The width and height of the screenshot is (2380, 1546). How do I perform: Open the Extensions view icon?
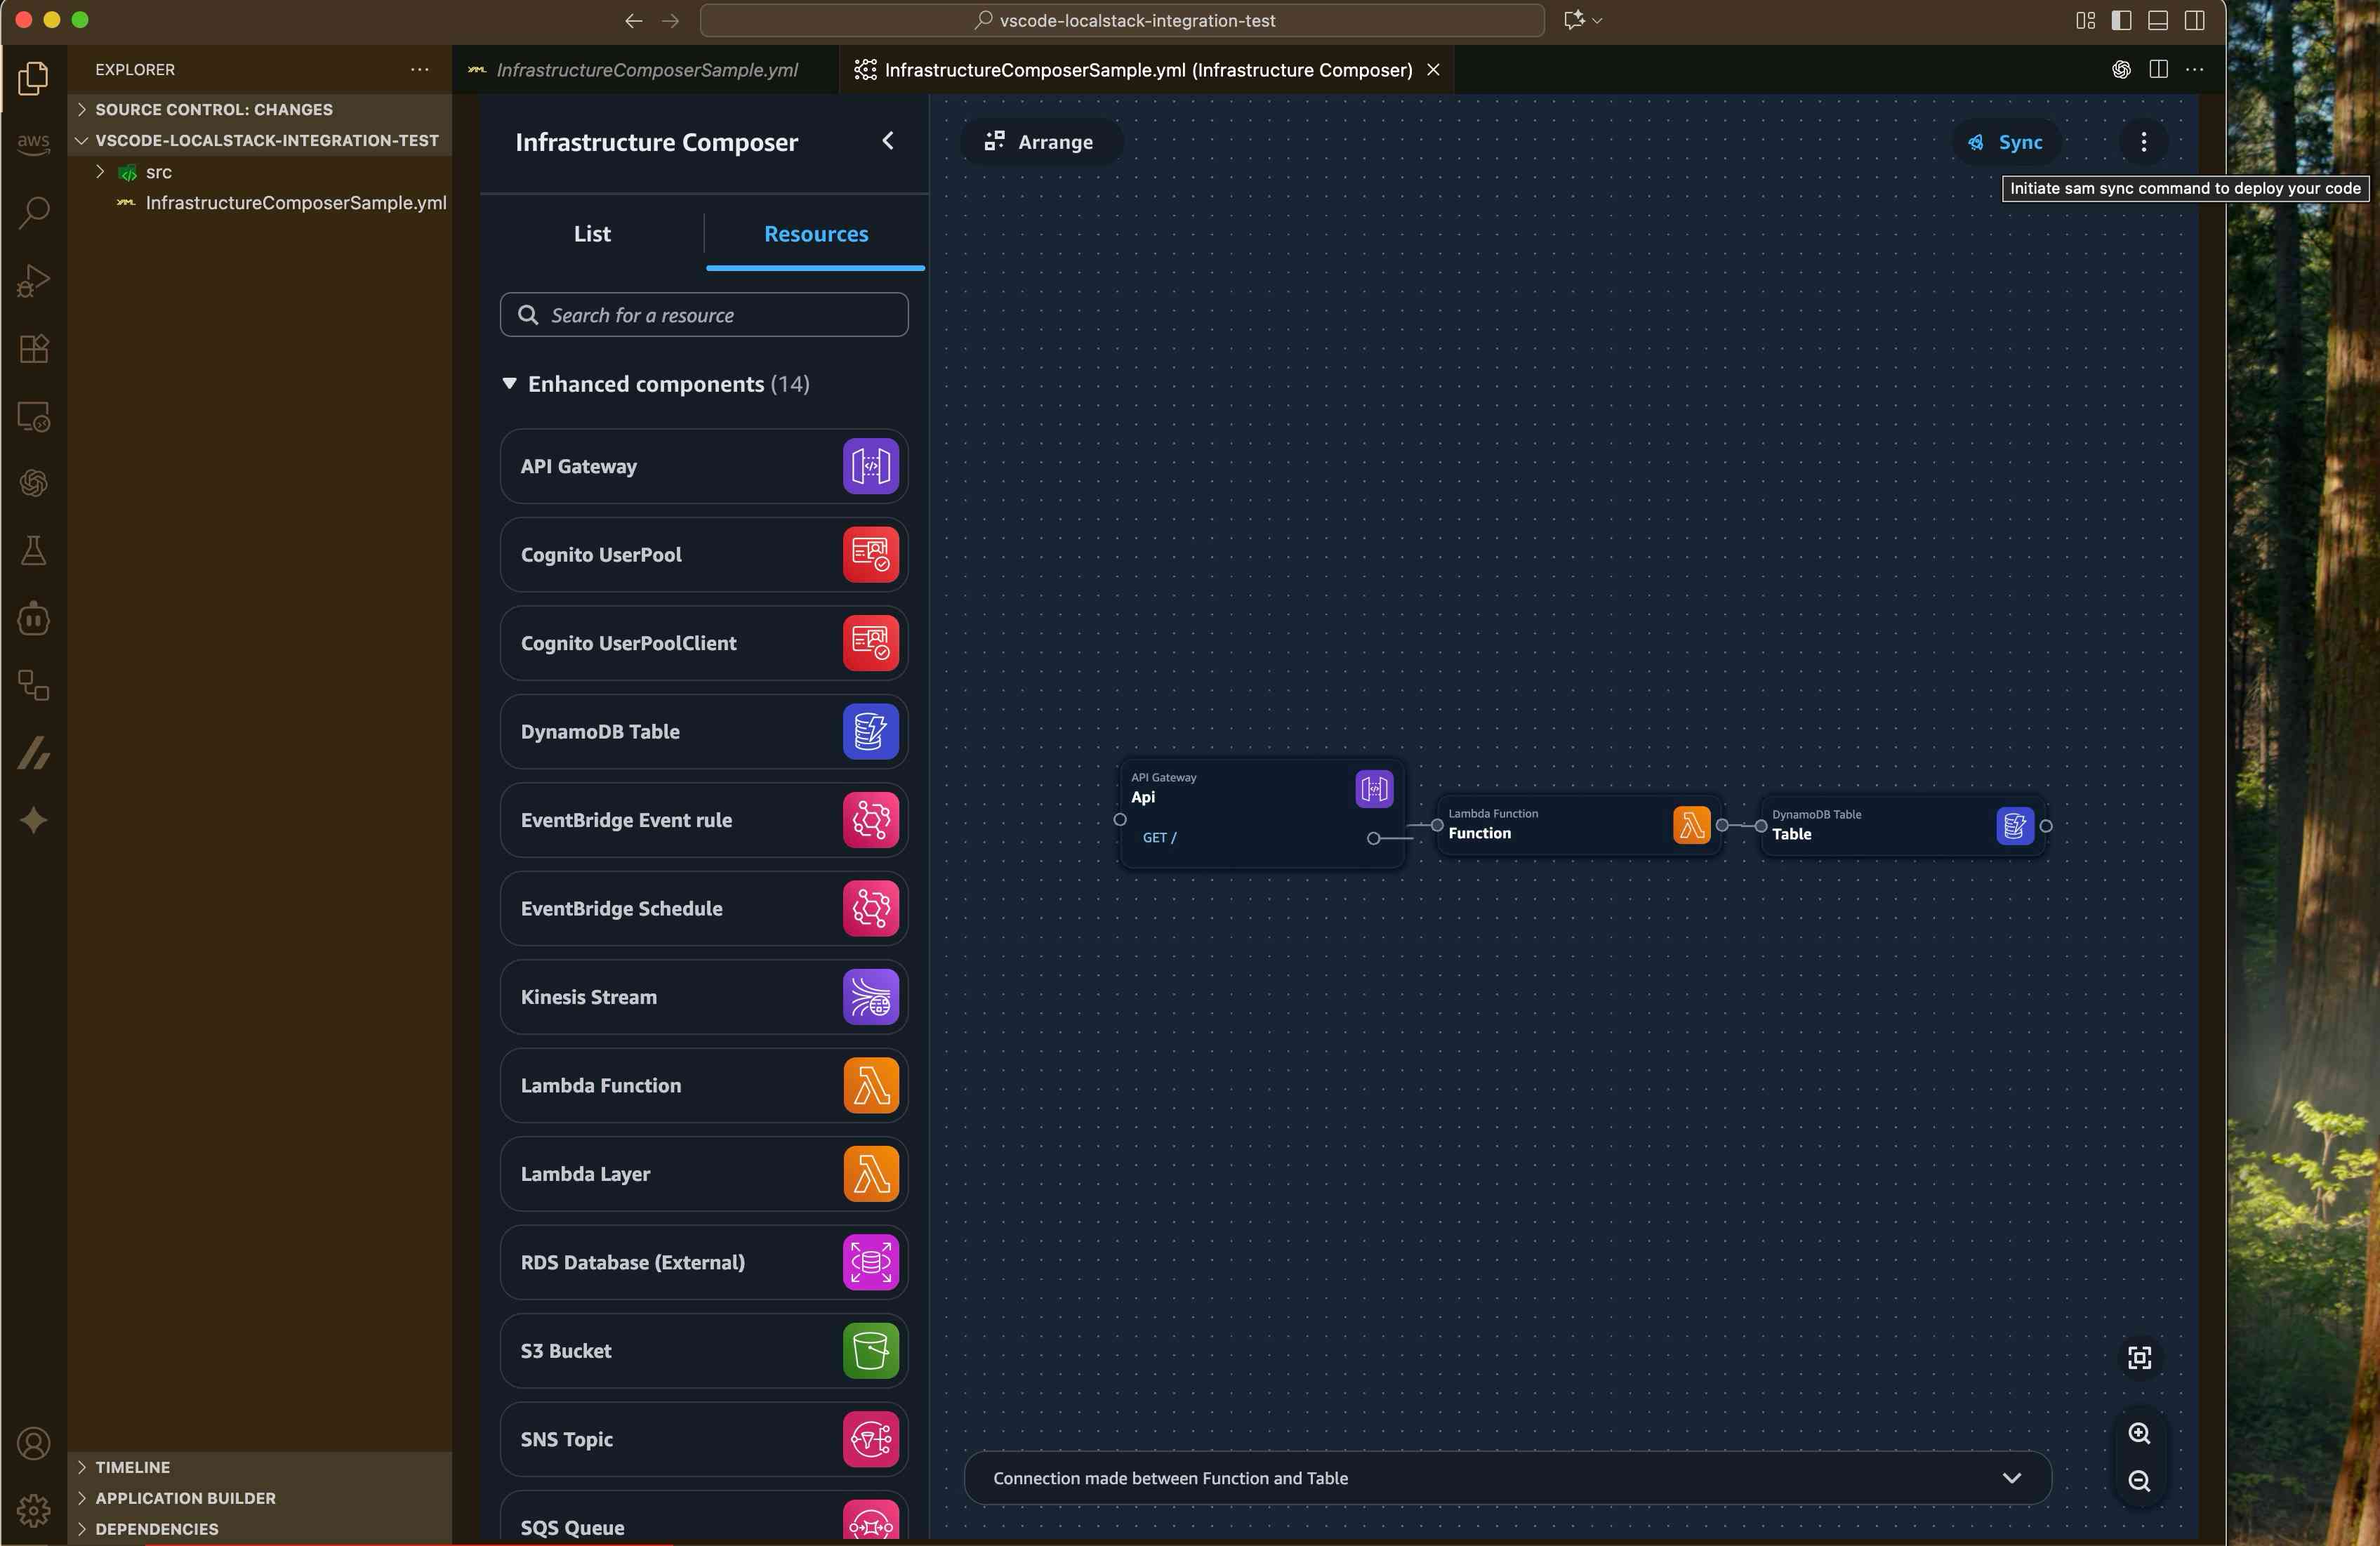(x=33, y=348)
